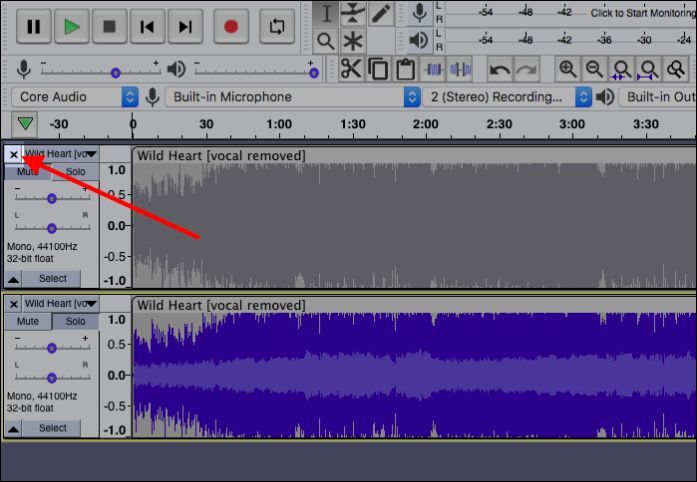Click the Paste clipboard icon
This screenshot has width=697, height=482.
coord(405,69)
